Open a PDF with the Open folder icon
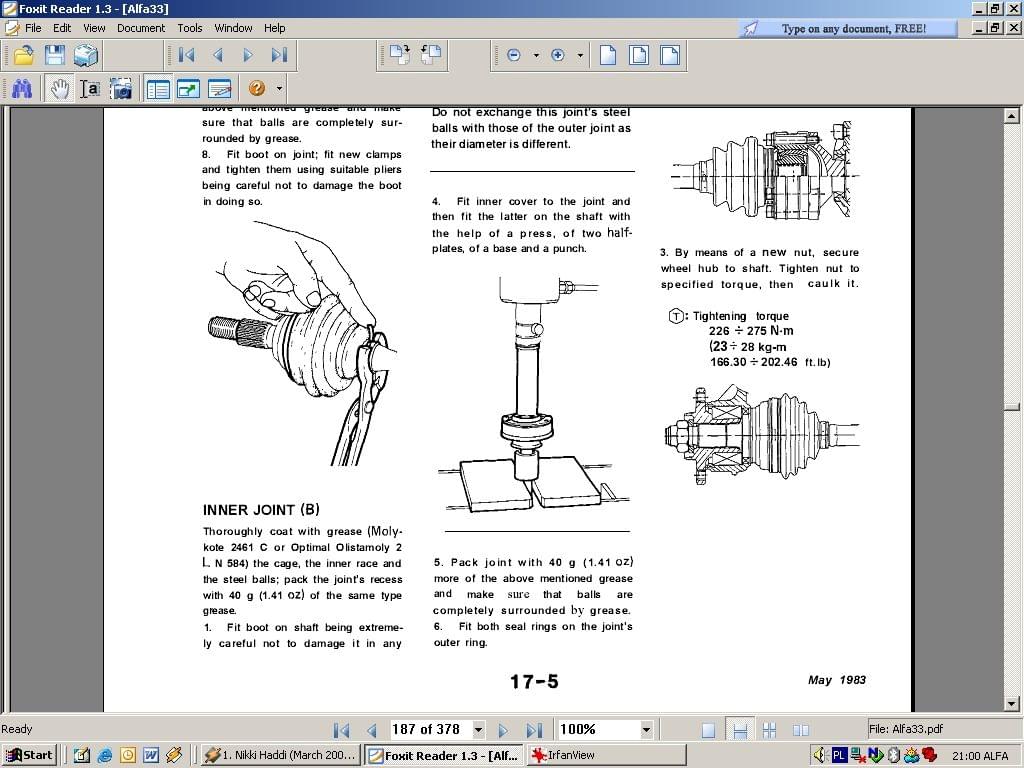 [24, 56]
